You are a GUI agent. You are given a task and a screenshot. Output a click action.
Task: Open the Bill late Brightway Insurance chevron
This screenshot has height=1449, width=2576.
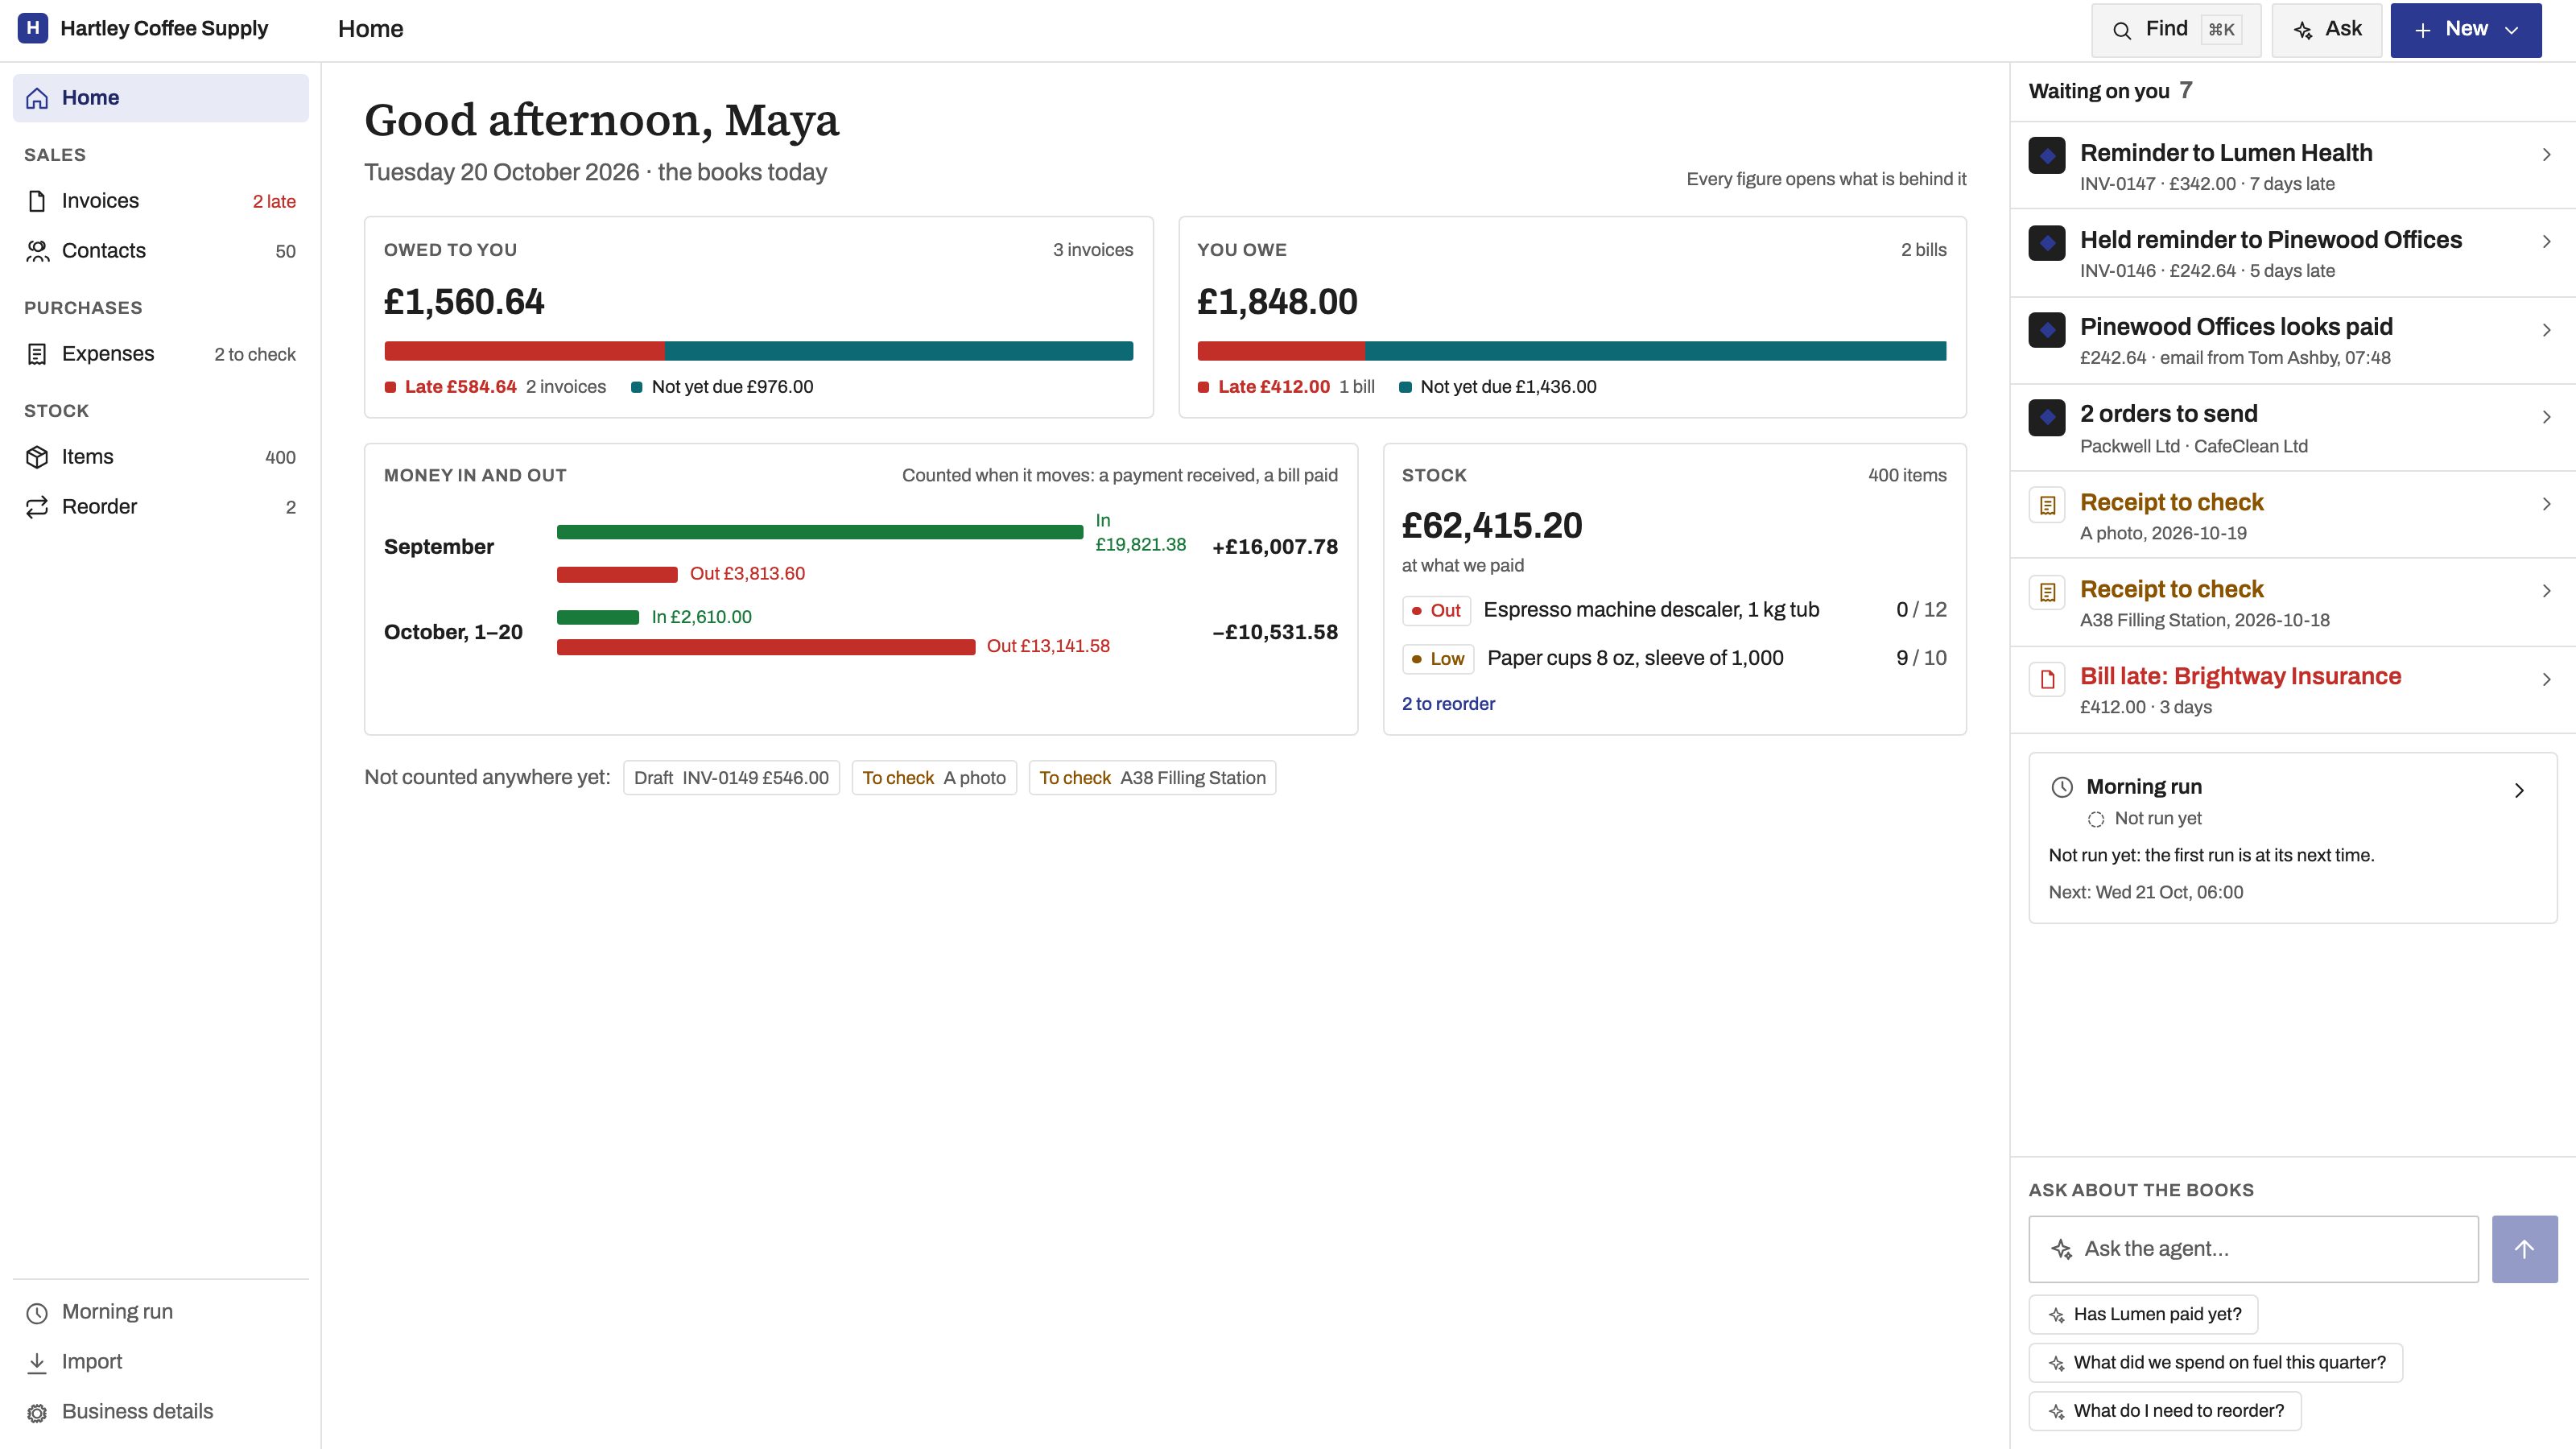coord(2546,679)
